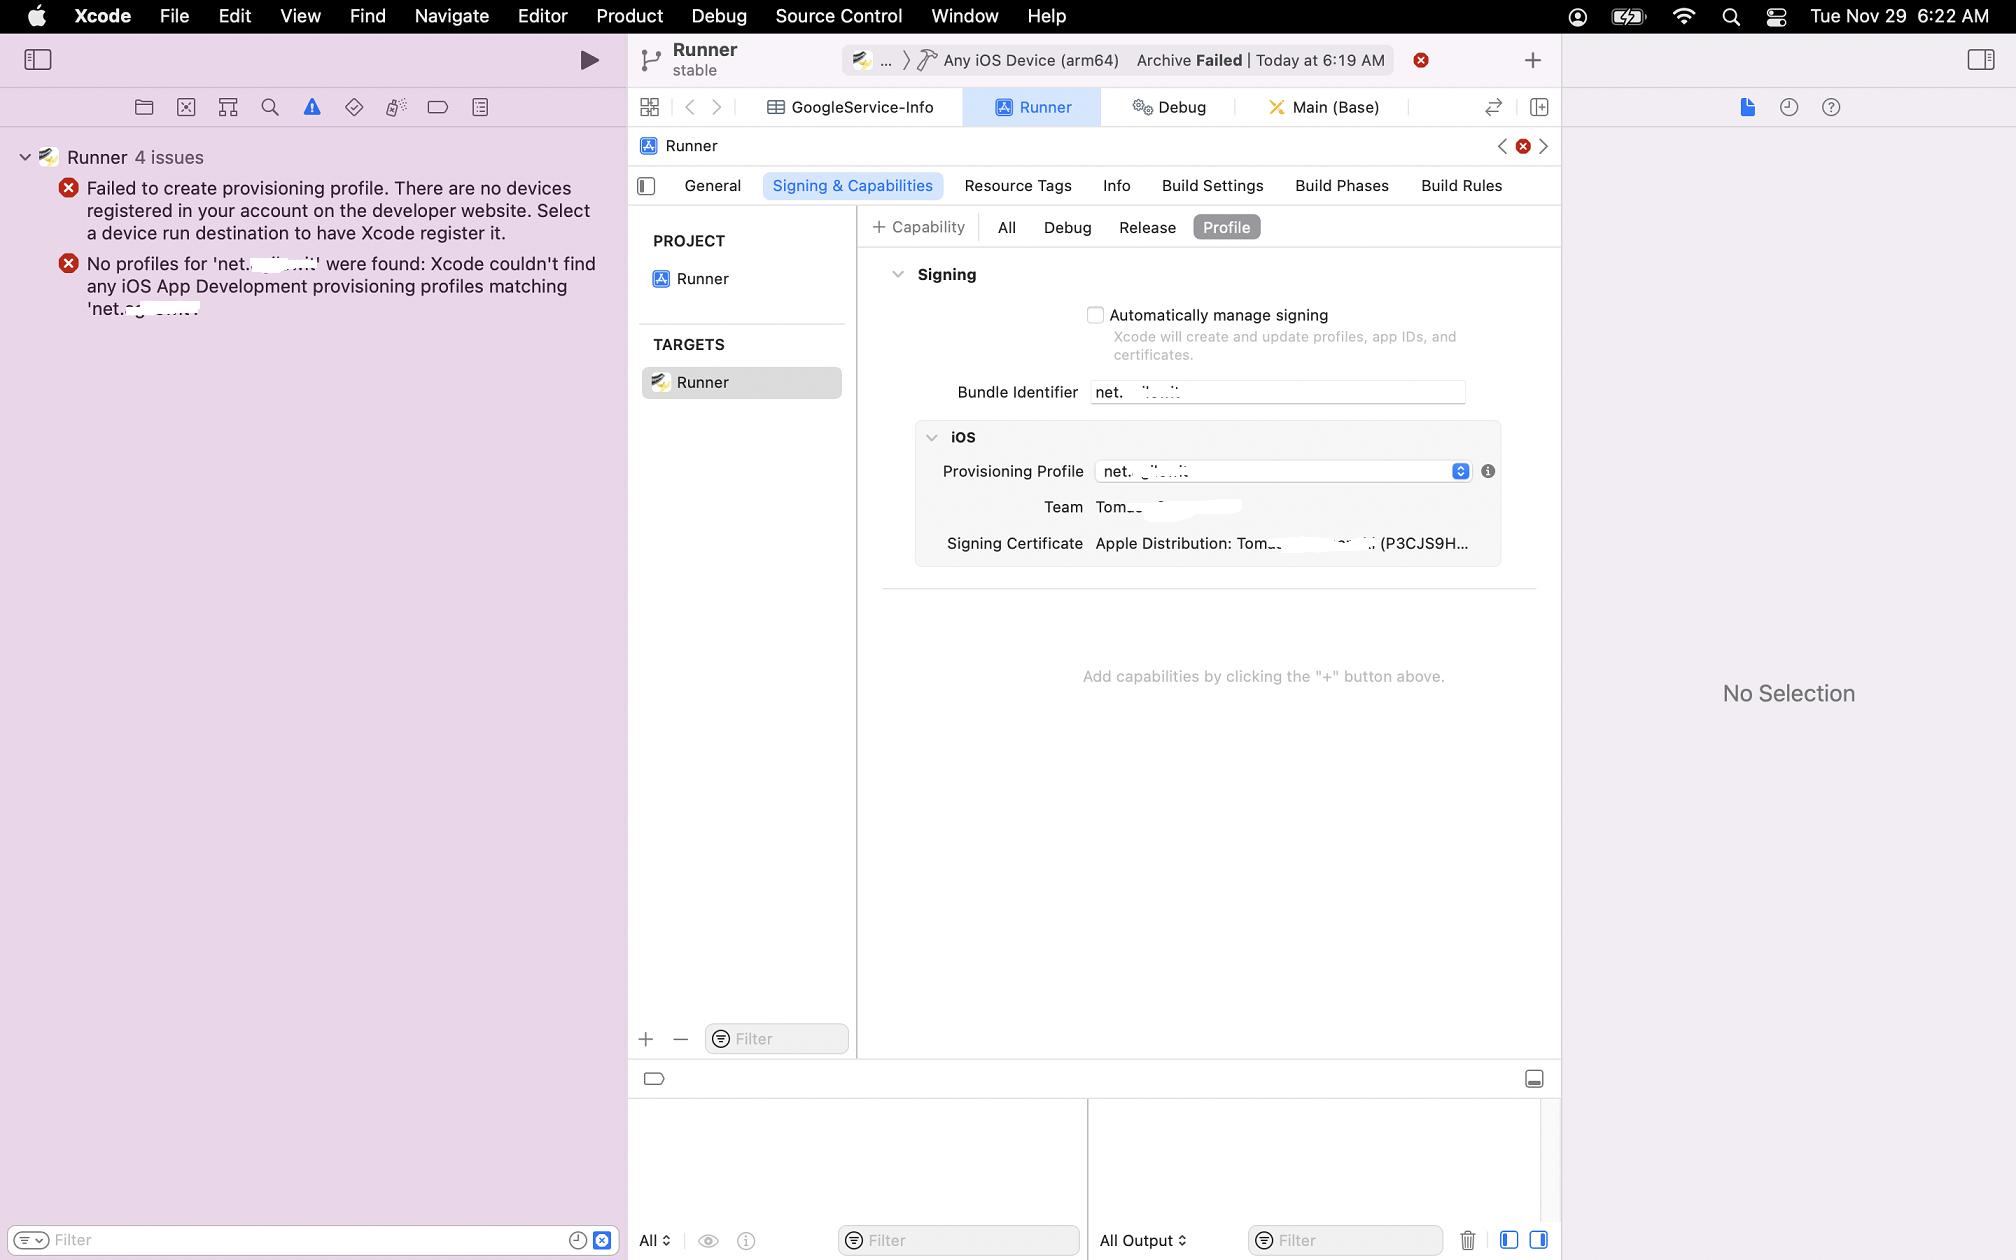Go back in editor history
2016x1260 pixels.
click(x=690, y=107)
